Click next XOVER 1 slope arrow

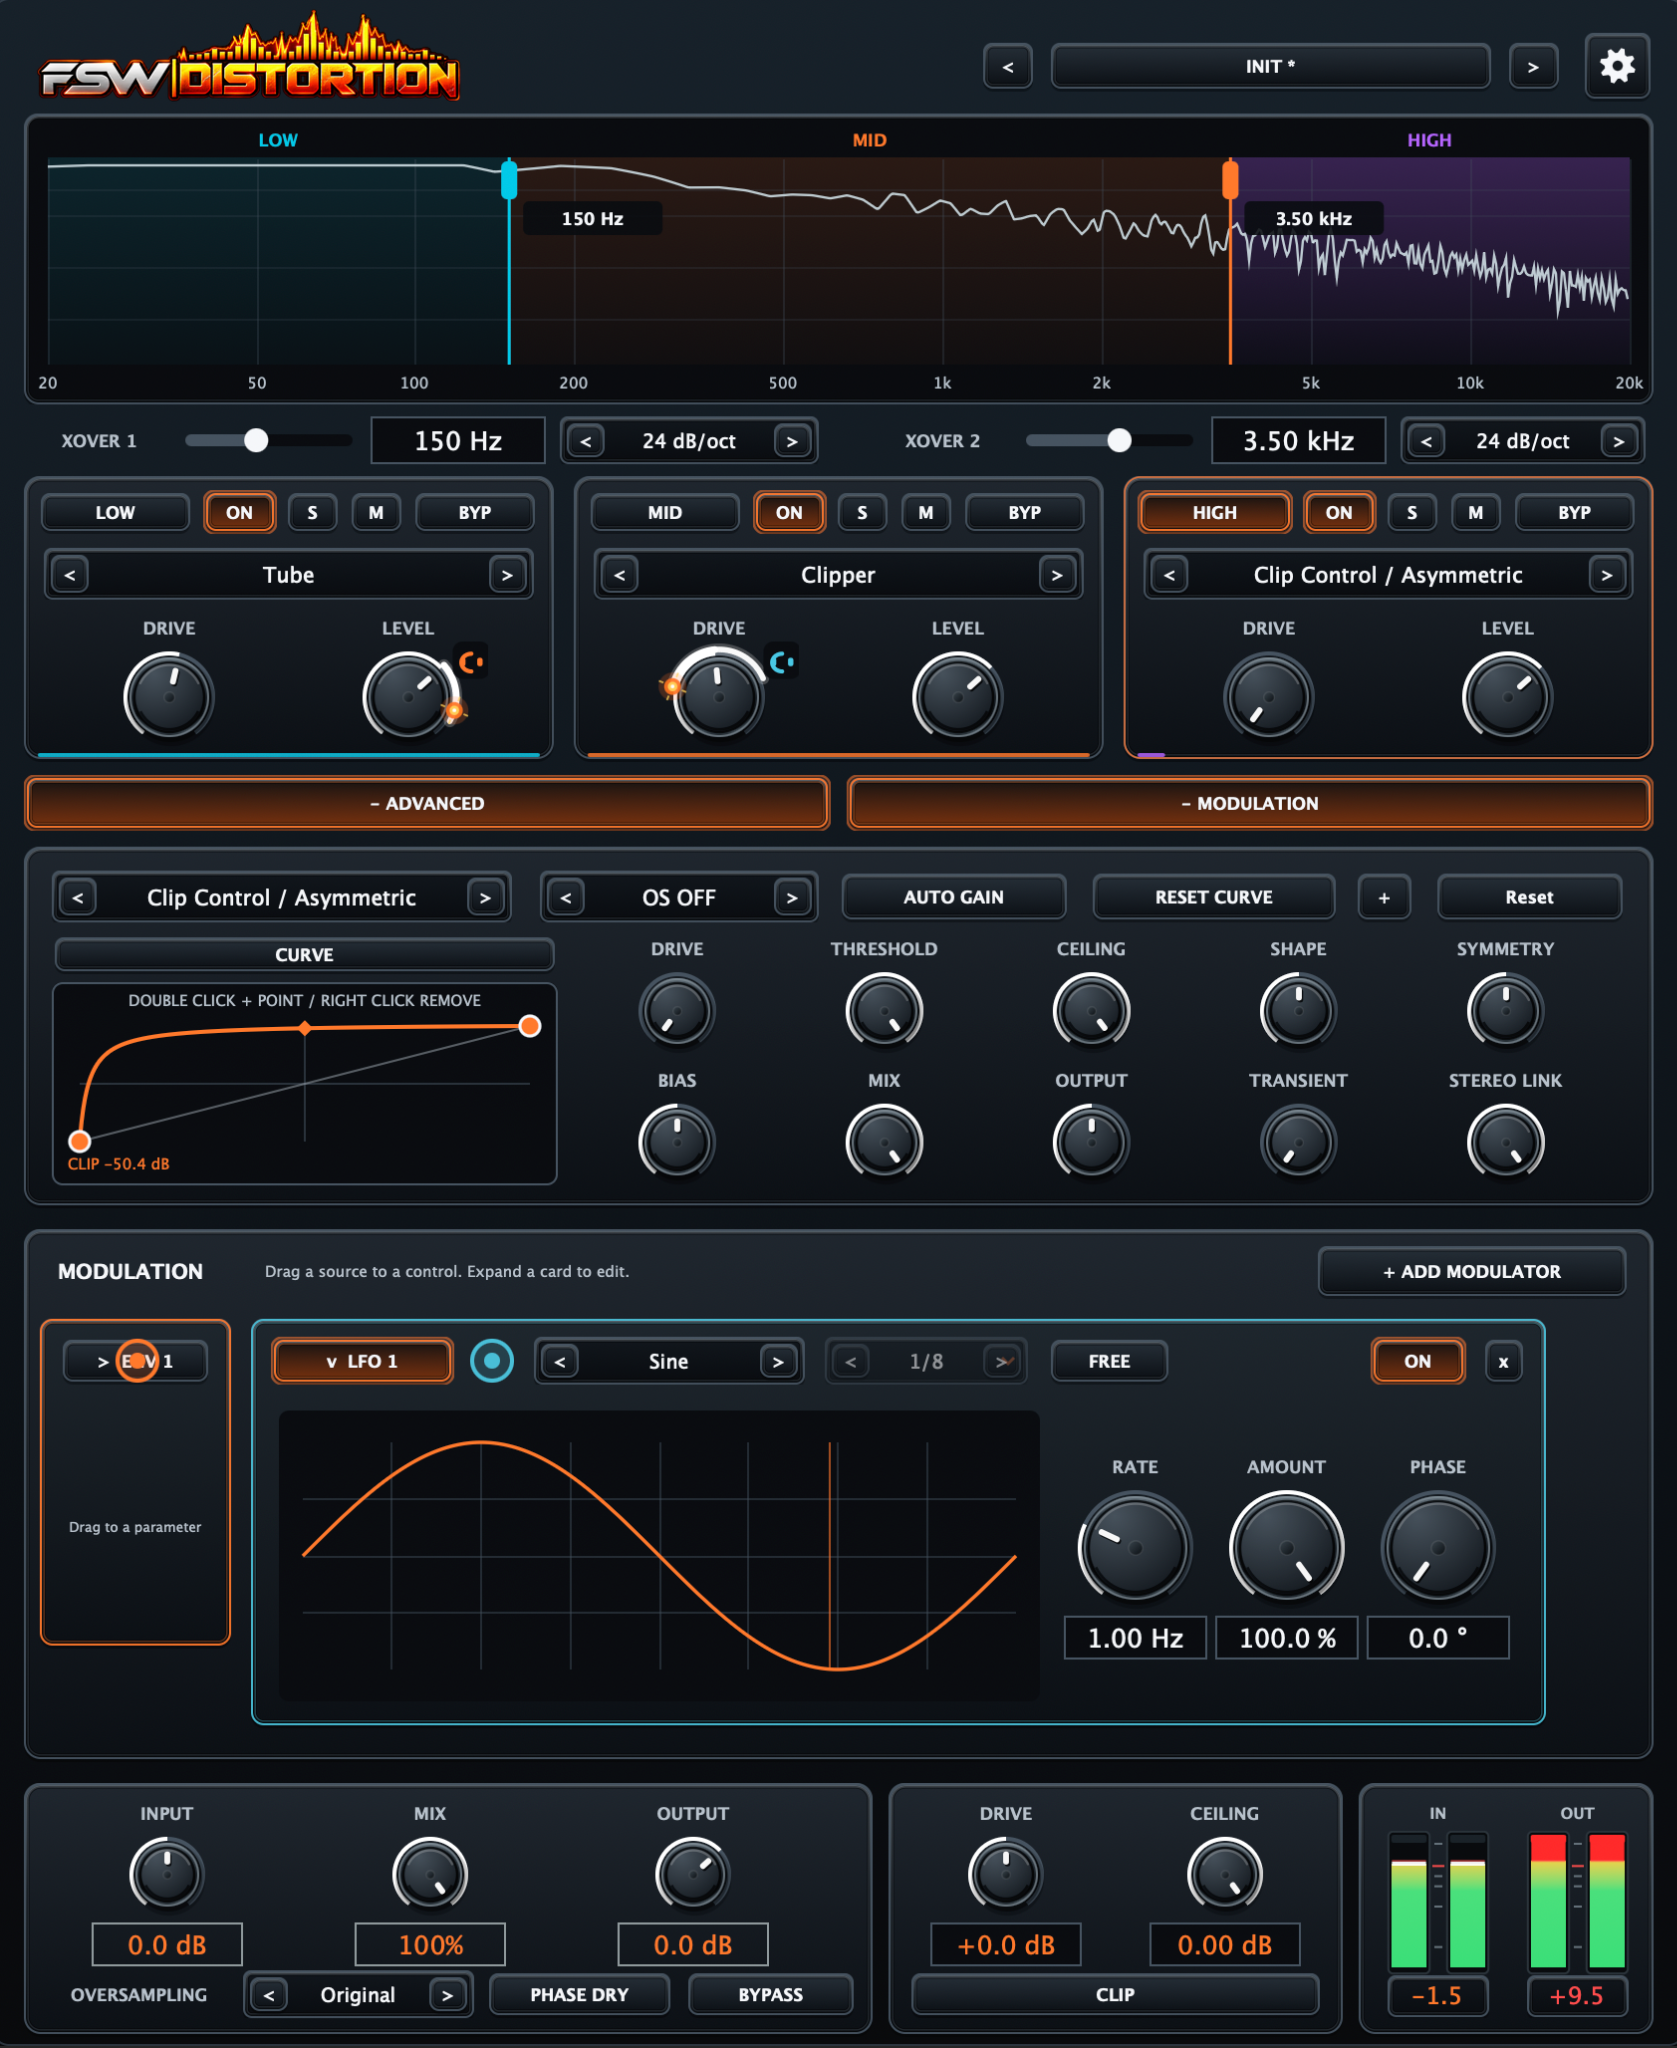[791, 441]
